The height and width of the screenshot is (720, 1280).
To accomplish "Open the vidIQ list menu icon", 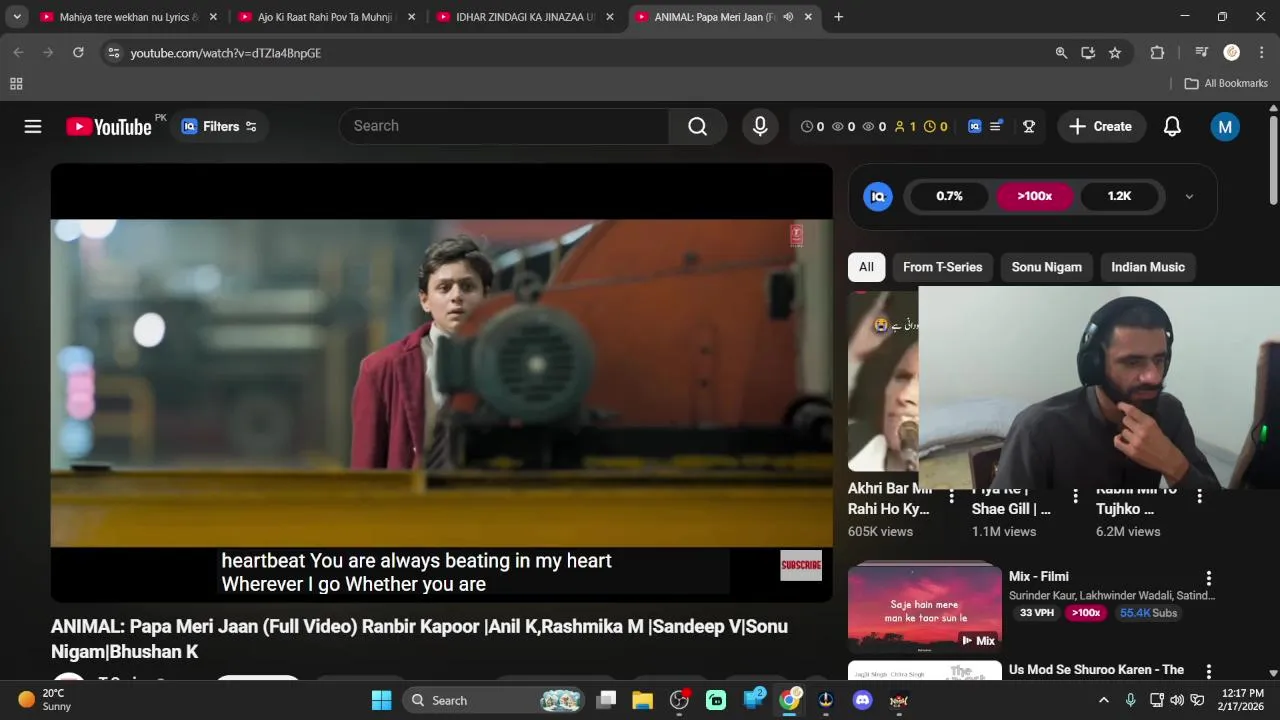I will tap(996, 126).
